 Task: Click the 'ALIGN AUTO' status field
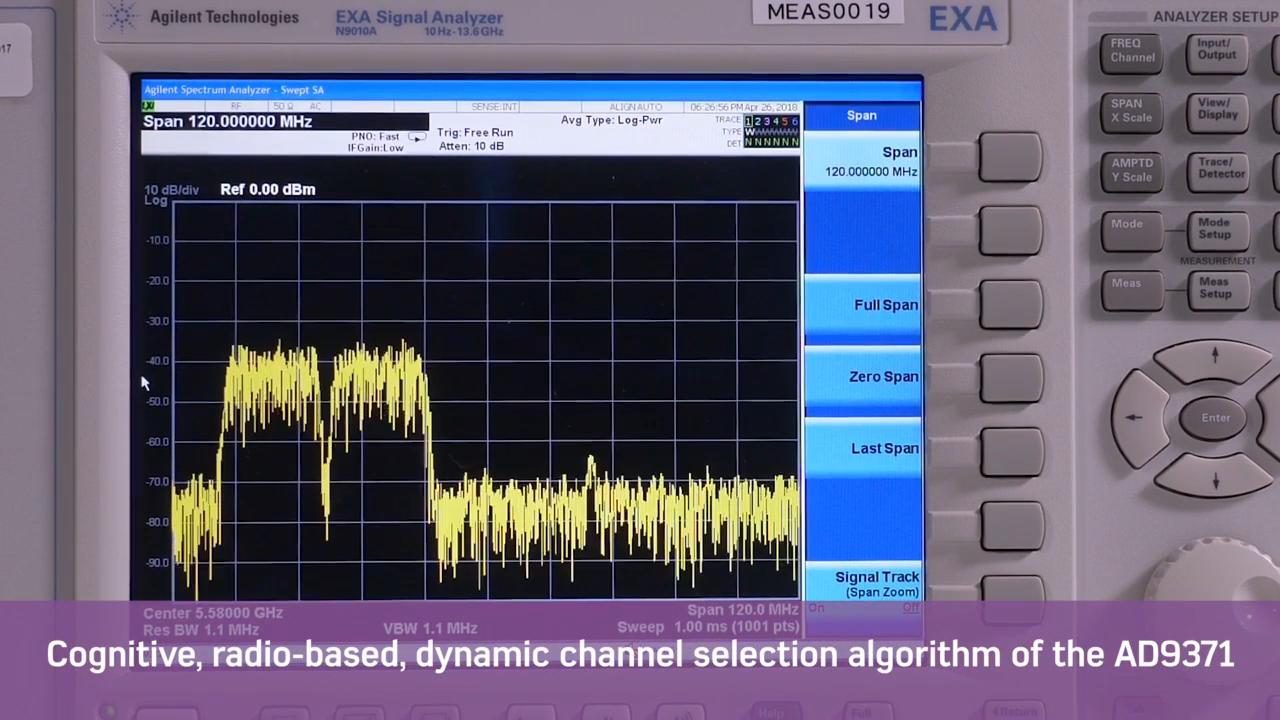click(x=636, y=107)
